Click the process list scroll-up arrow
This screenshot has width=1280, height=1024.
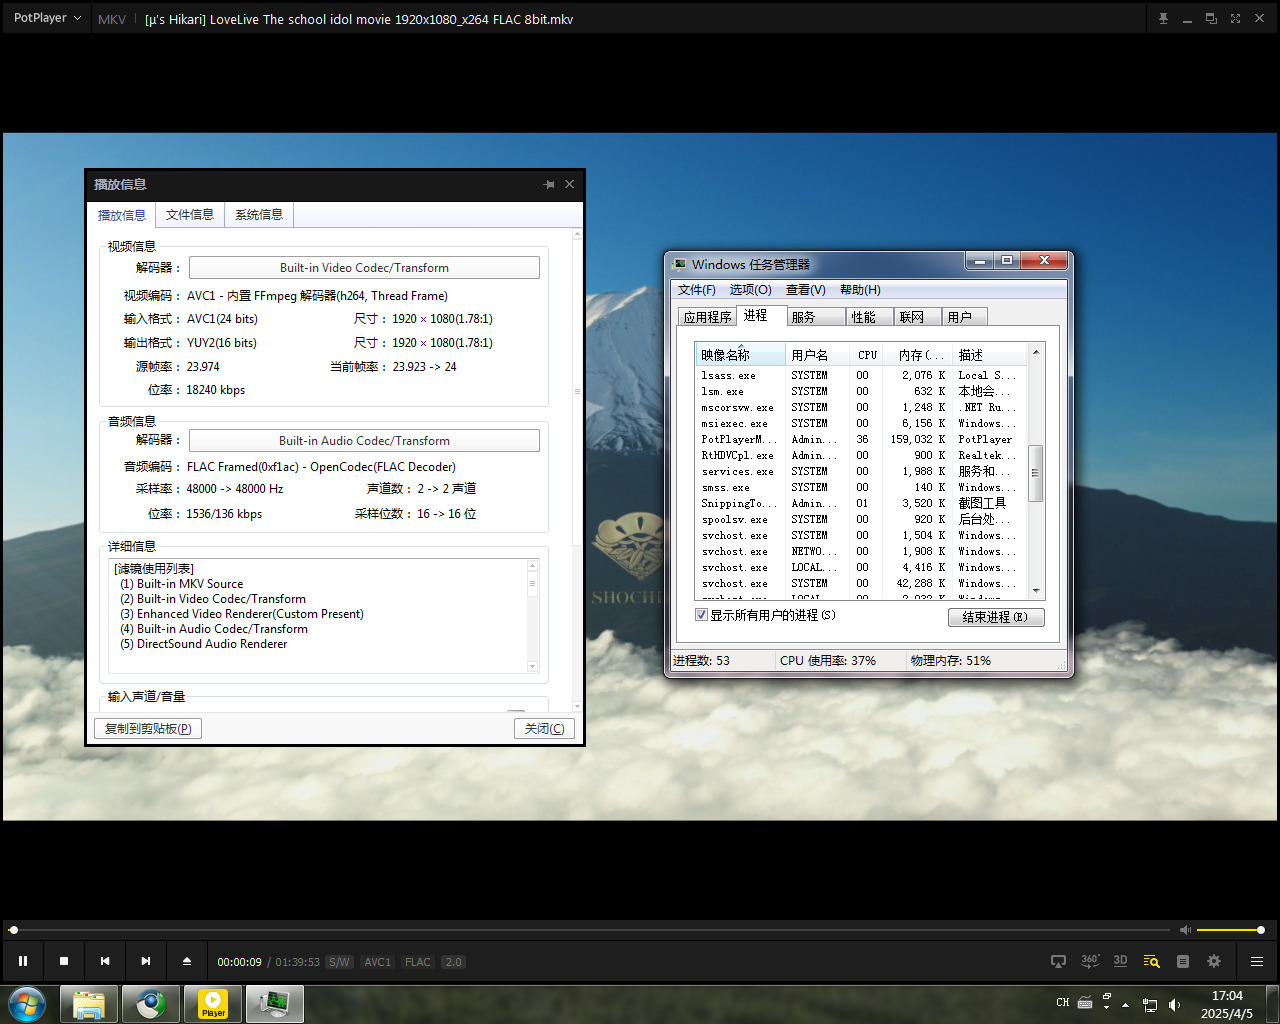[x=1035, y=352]
